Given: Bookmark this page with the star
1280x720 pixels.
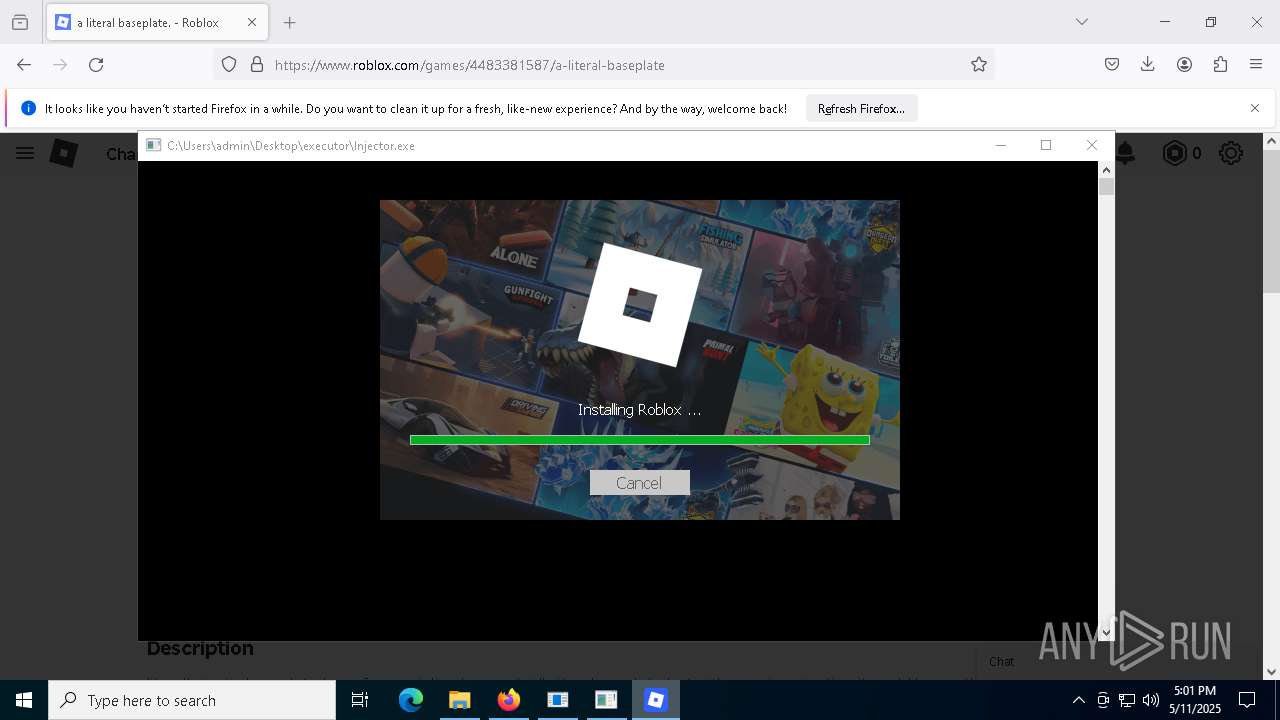Looking at the screenshot, I should (x=979, y=64).
